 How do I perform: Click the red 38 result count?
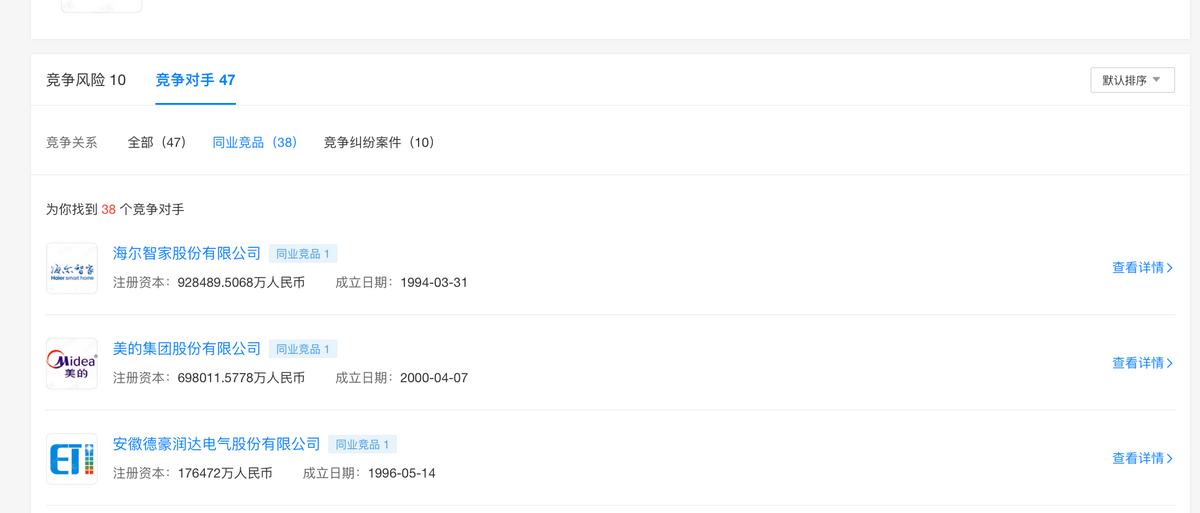109,210
